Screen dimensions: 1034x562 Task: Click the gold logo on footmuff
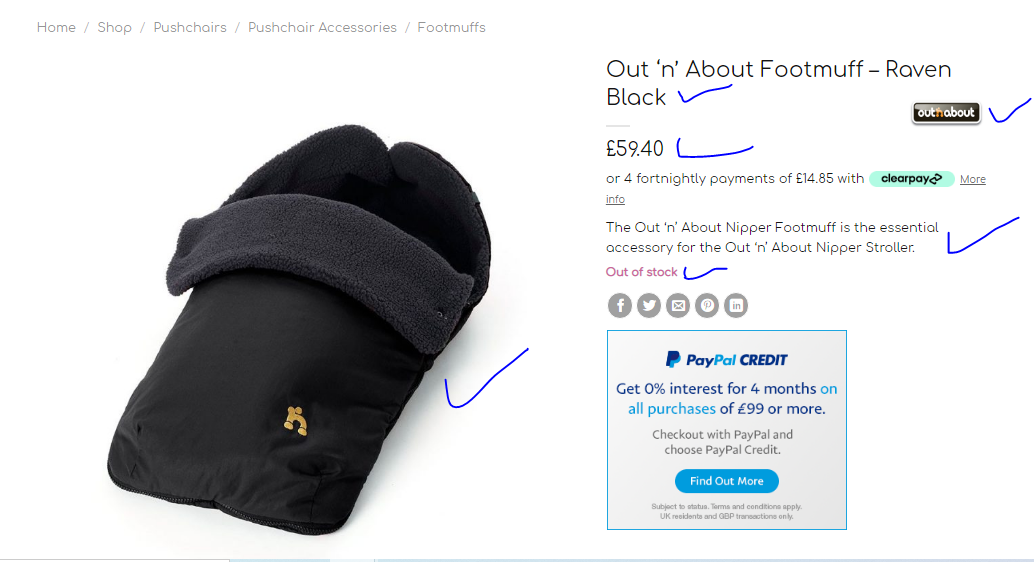295,421
